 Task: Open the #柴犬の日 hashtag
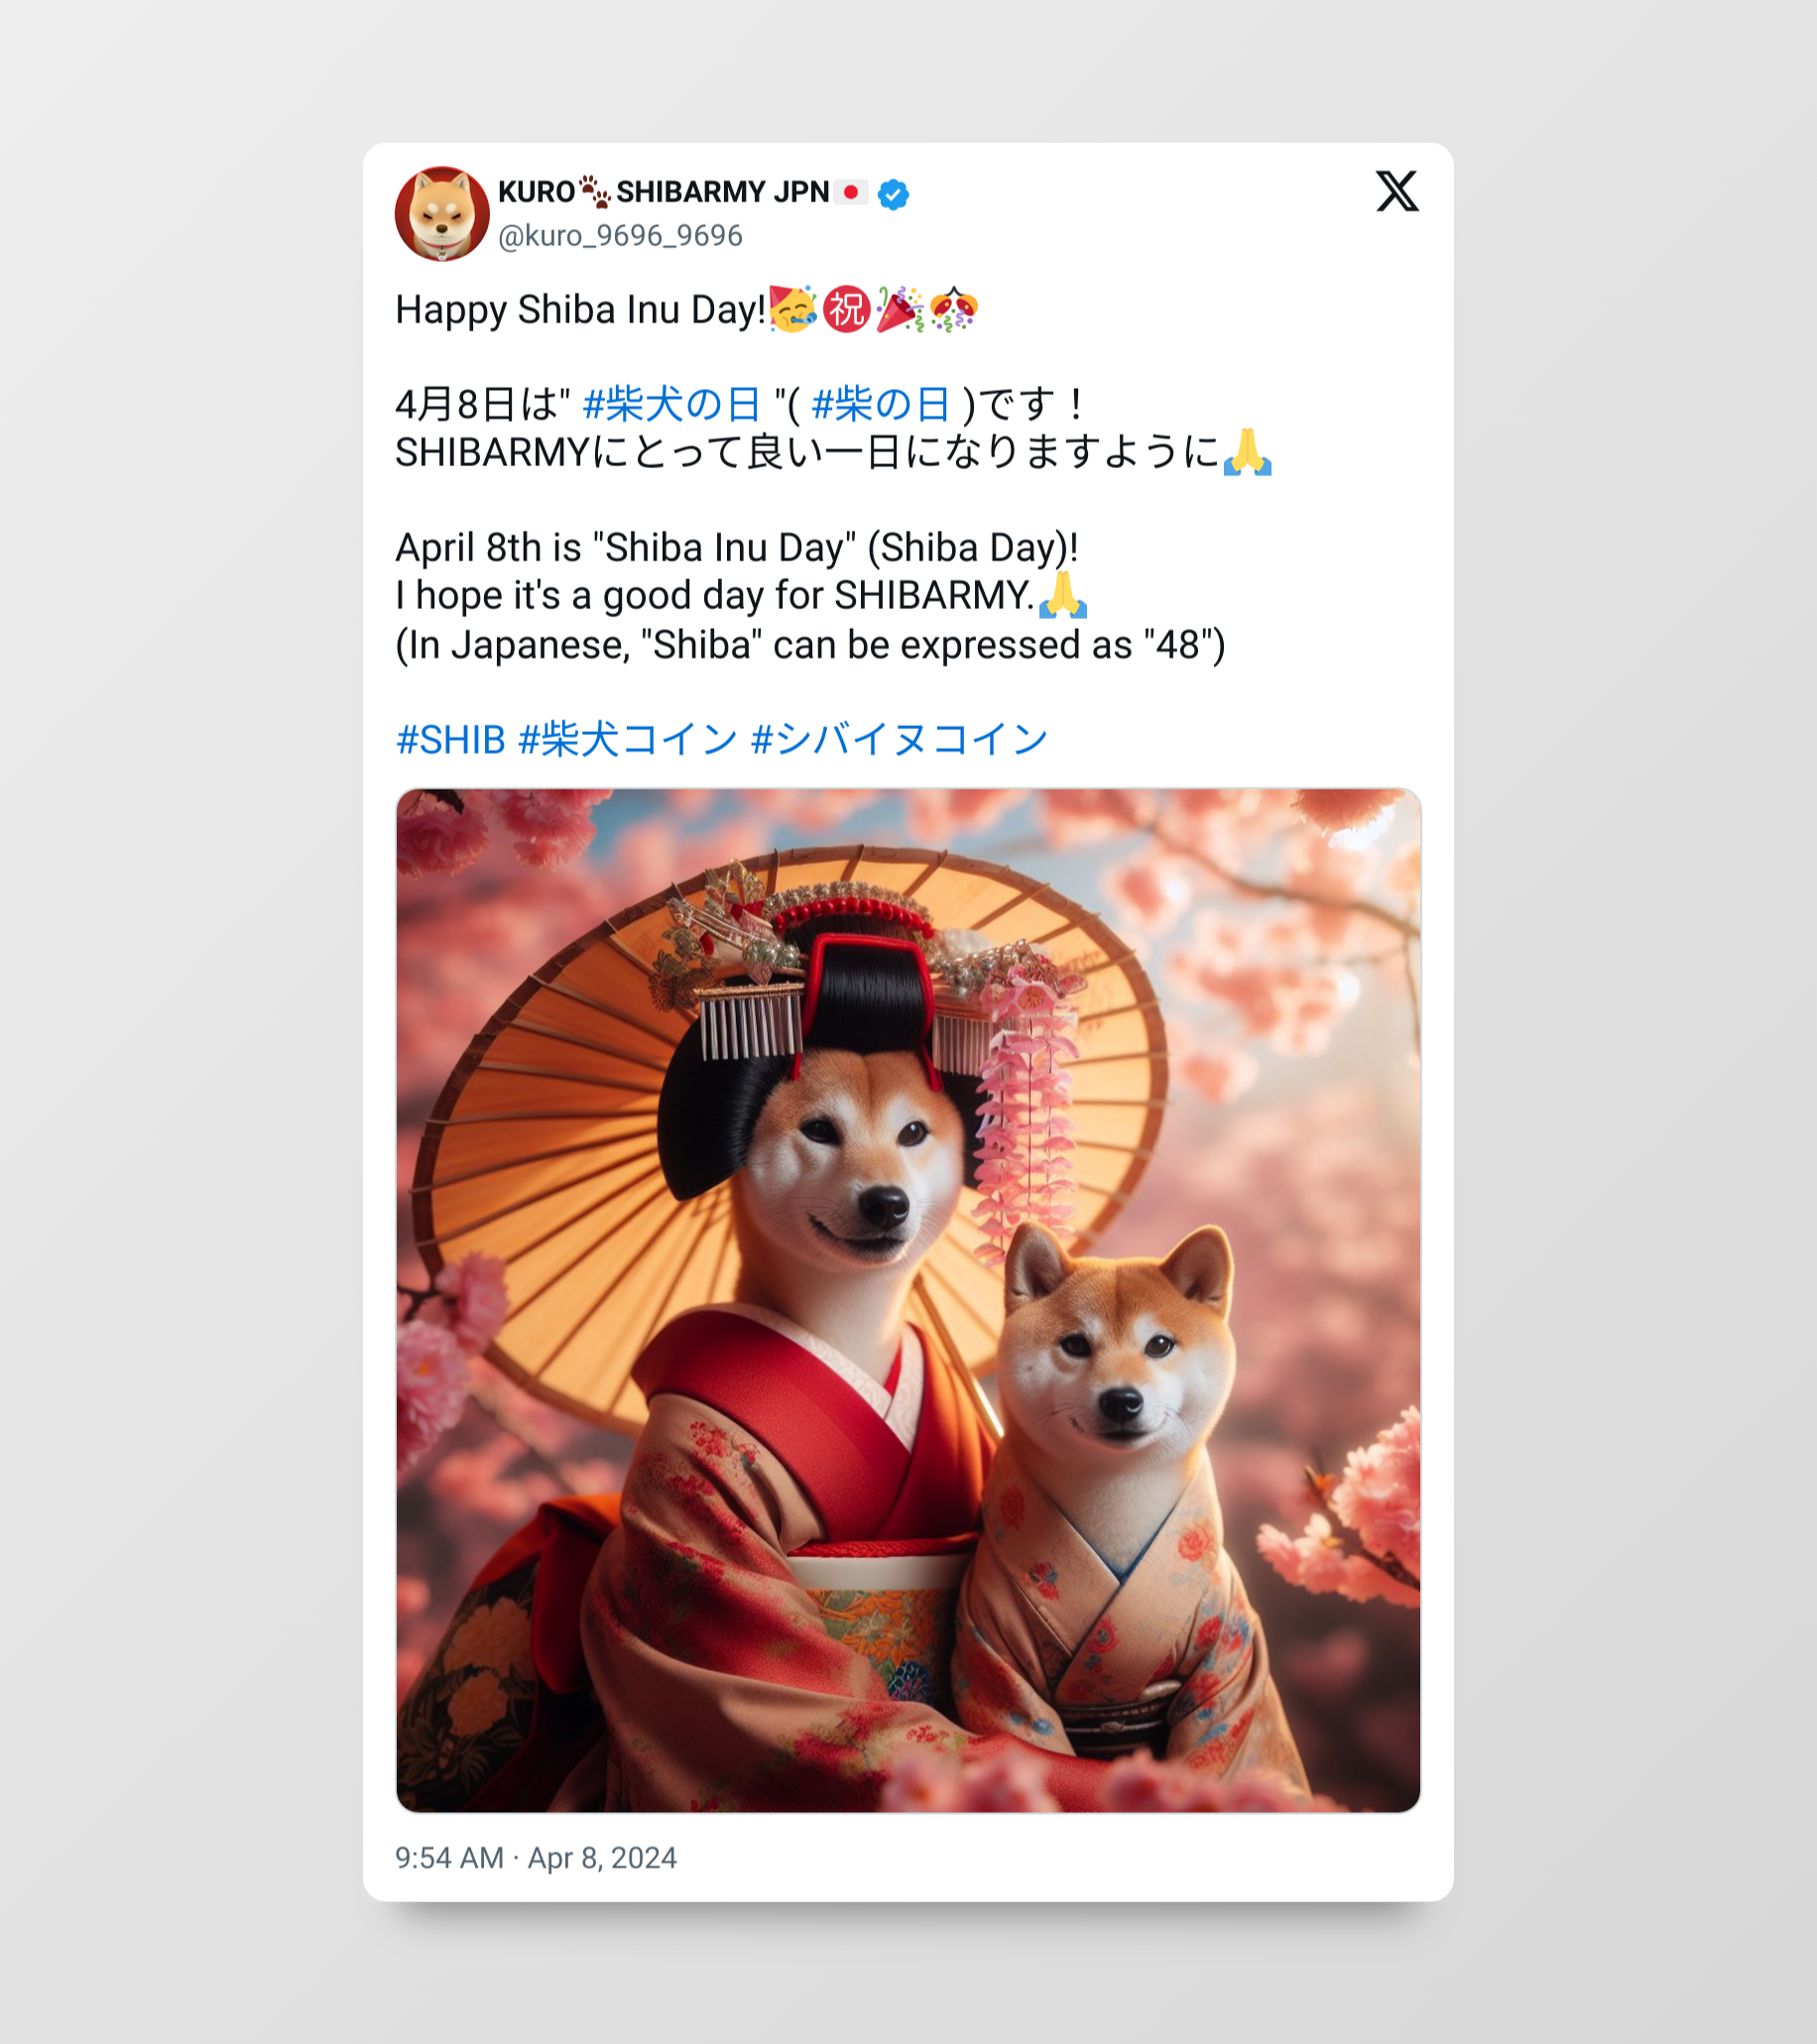tap(672, 405)
